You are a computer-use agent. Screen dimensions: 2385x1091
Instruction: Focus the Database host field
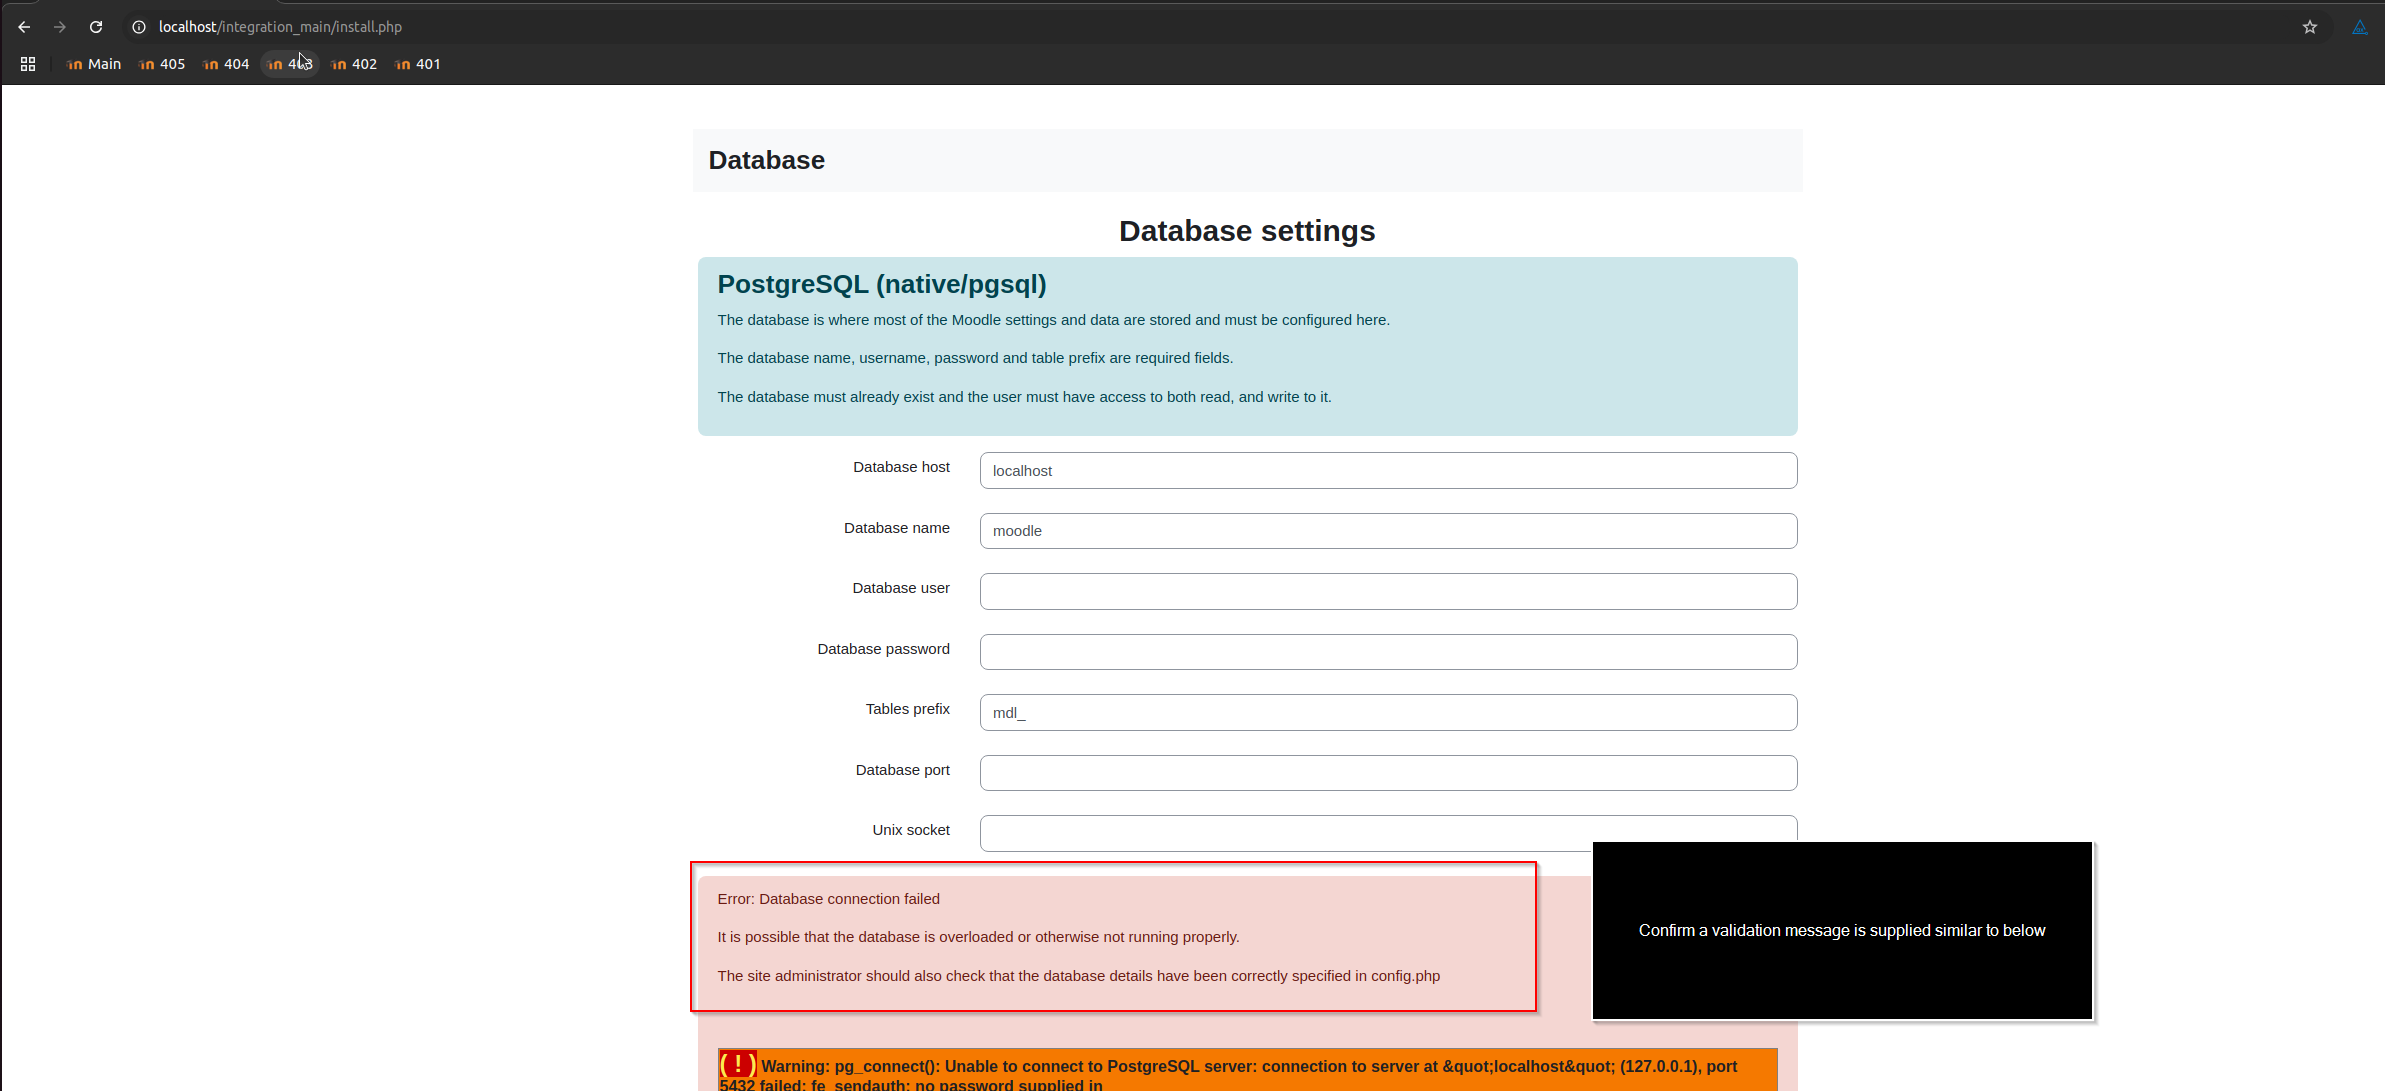click(1388, 471)
